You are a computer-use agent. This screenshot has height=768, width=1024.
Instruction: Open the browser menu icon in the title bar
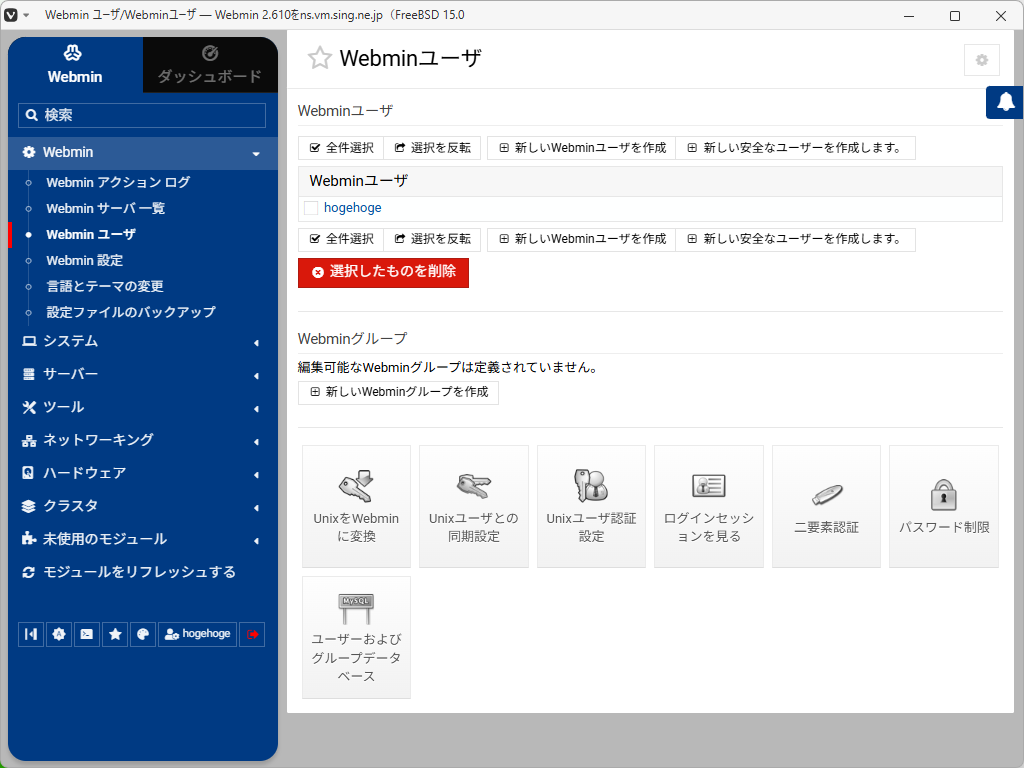[x=10, y=14]
